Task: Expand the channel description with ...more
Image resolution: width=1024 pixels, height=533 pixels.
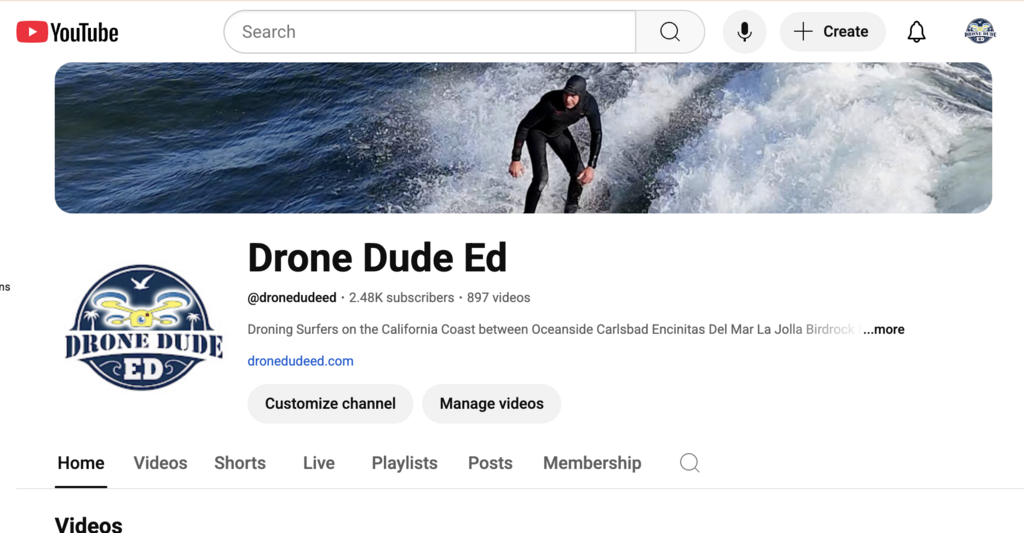Action: (x=884, y=329)
